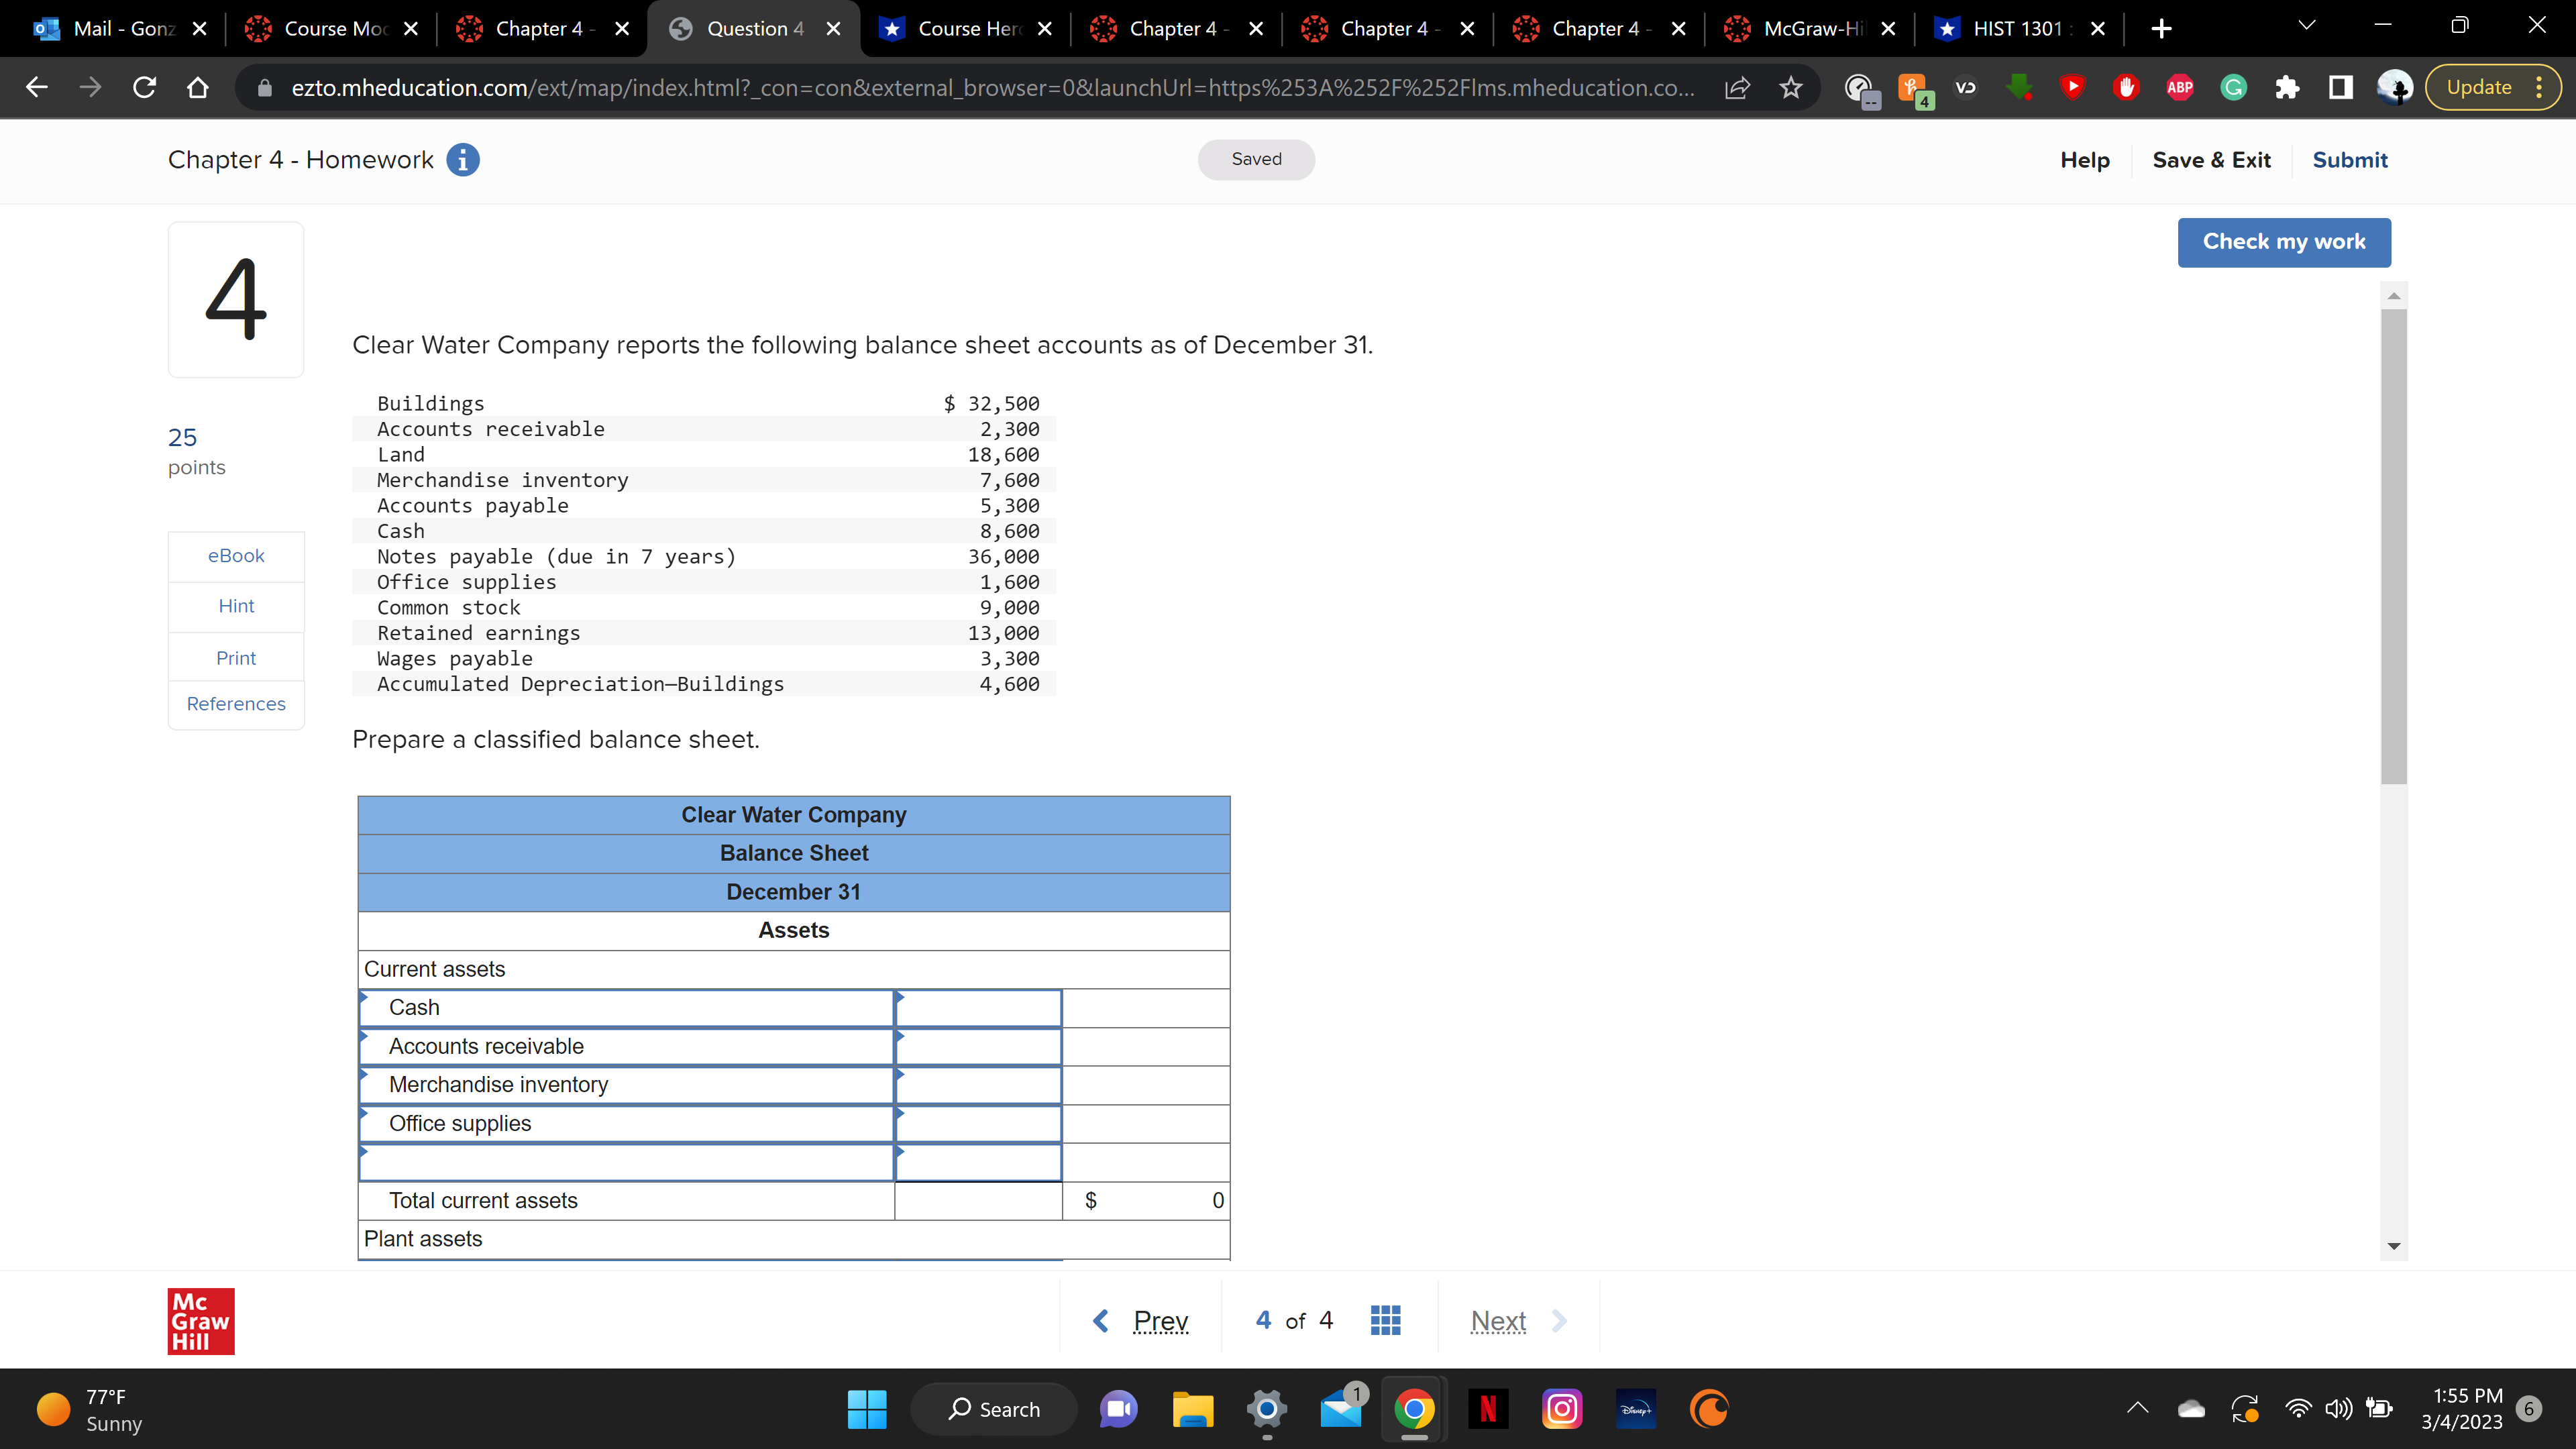Click the browser share page icon
Viewport: 2576px width, 1449px height.
click(x=1737, y=88)
